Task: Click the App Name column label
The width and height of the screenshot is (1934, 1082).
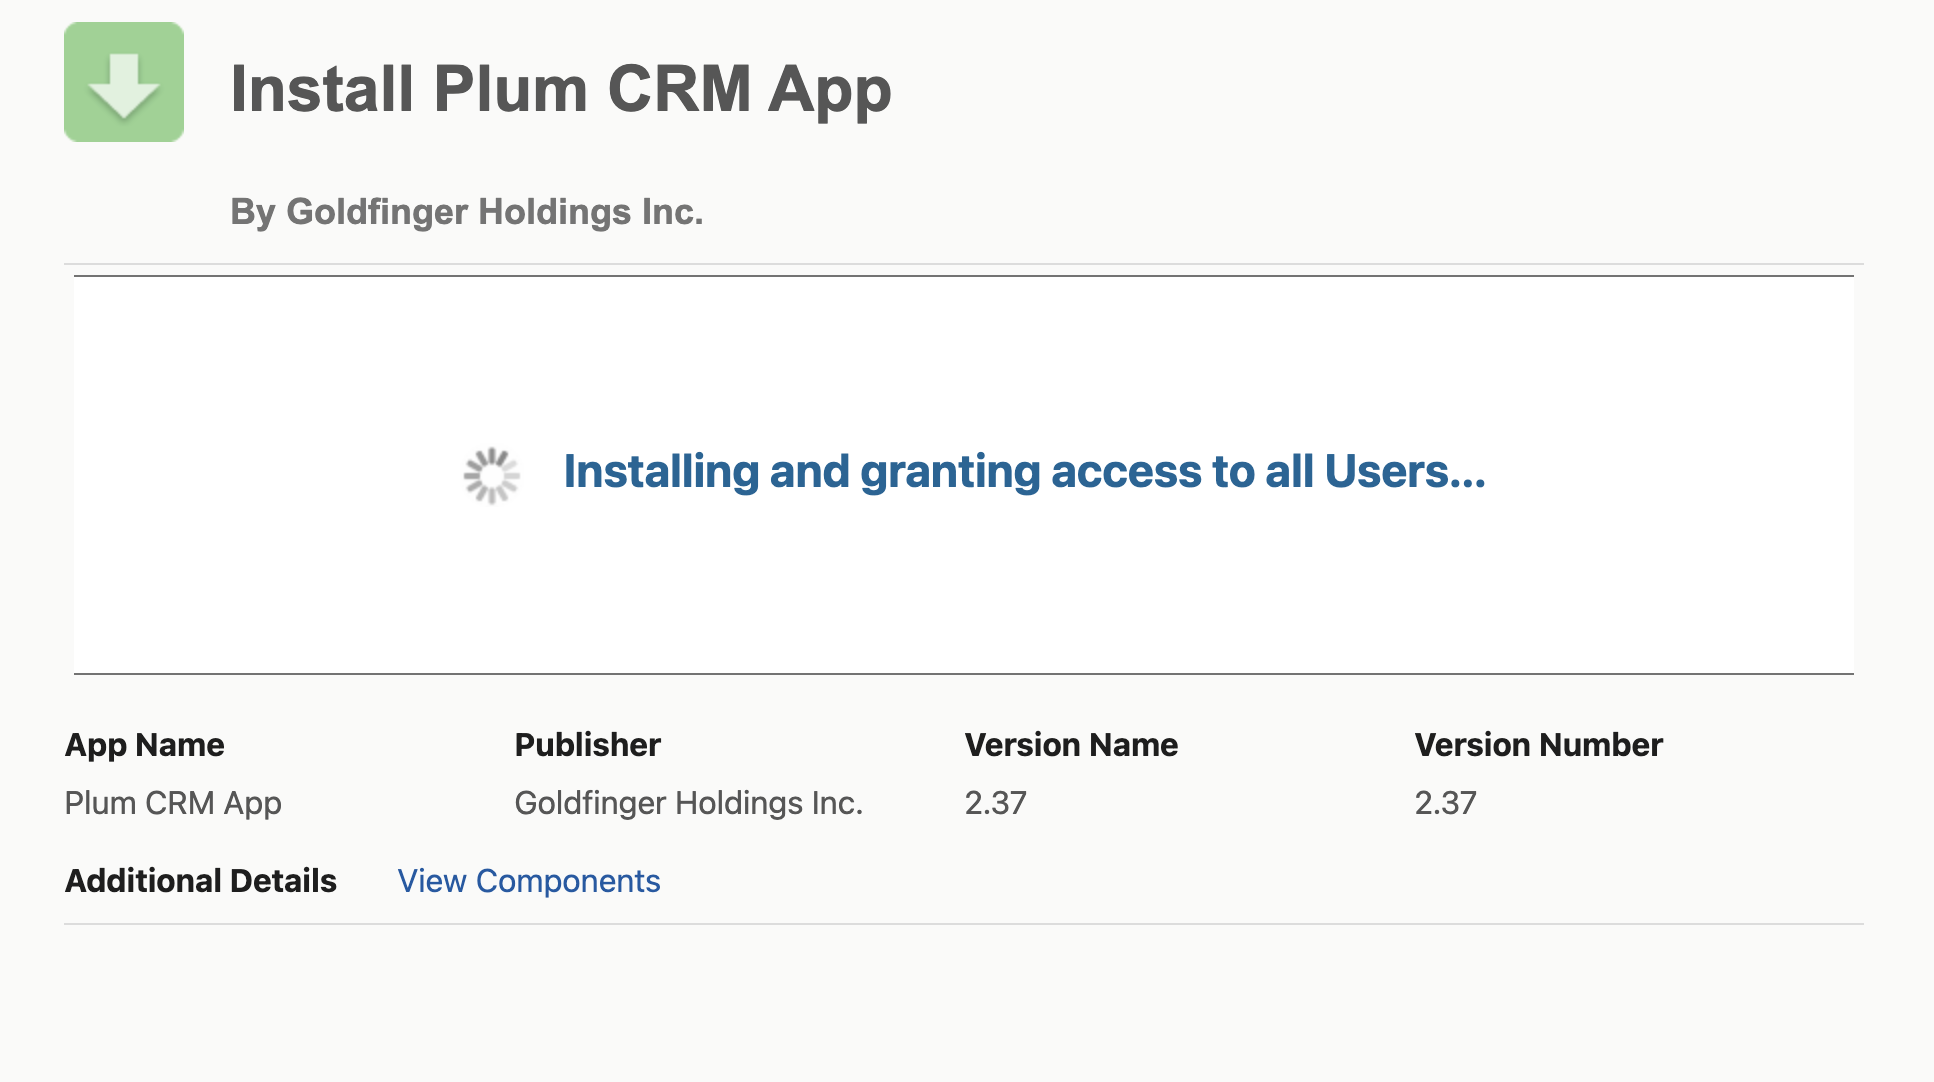Action: [145, 745]
